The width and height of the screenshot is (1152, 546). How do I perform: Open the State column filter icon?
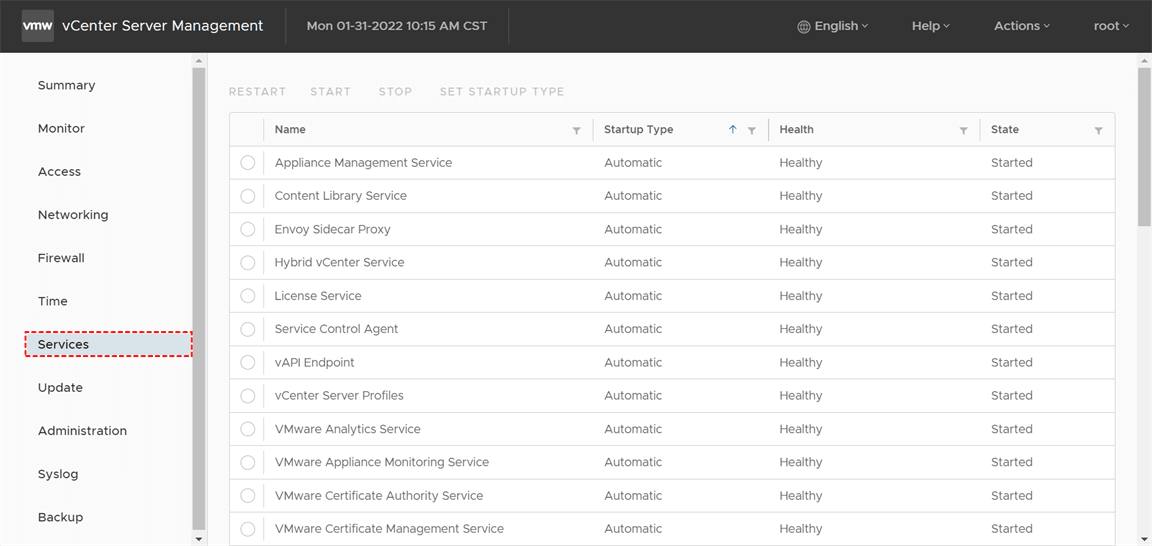pos(1098,131)
